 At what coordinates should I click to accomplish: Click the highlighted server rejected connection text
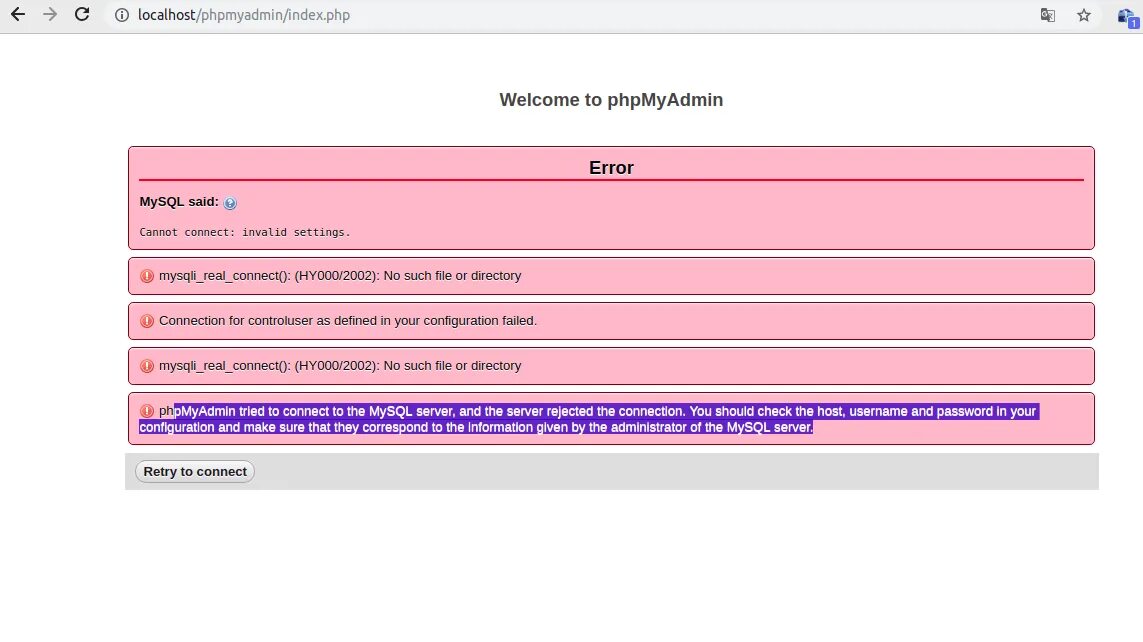point(588,419)
